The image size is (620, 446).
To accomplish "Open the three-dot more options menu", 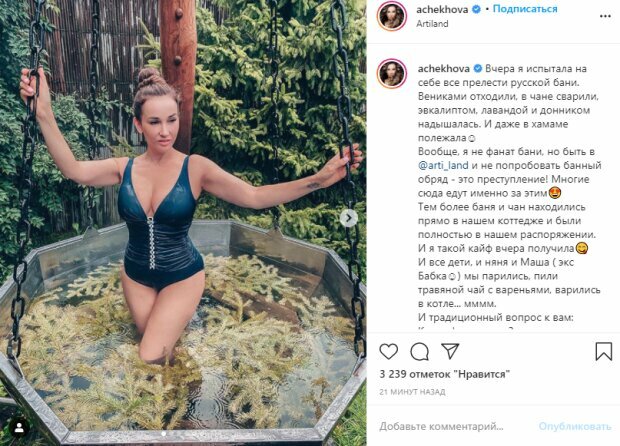I will pyautogui.click(x=605, y=16).
